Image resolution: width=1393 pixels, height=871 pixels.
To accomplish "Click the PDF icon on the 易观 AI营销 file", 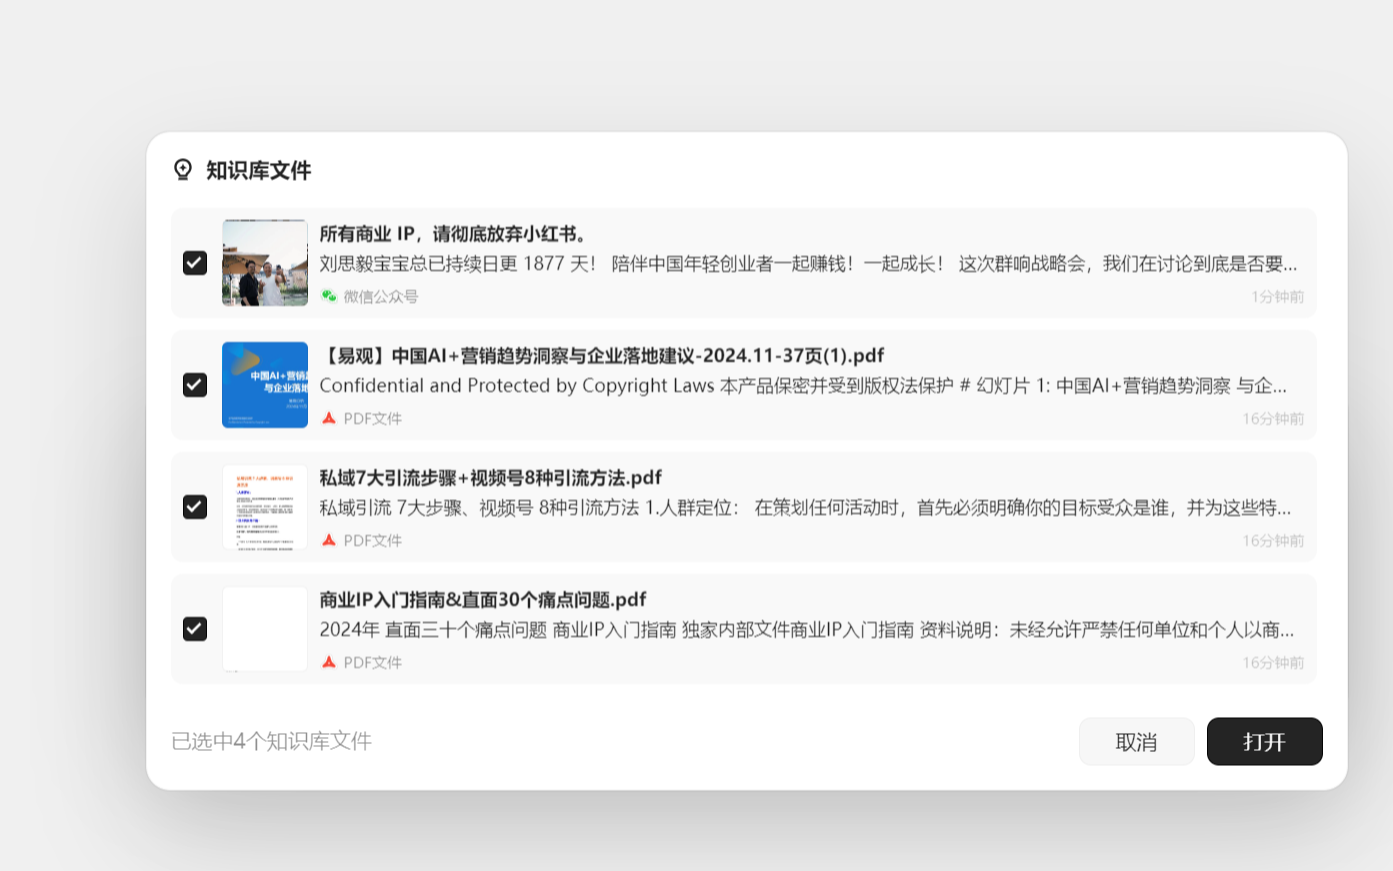I will point(328,418).
